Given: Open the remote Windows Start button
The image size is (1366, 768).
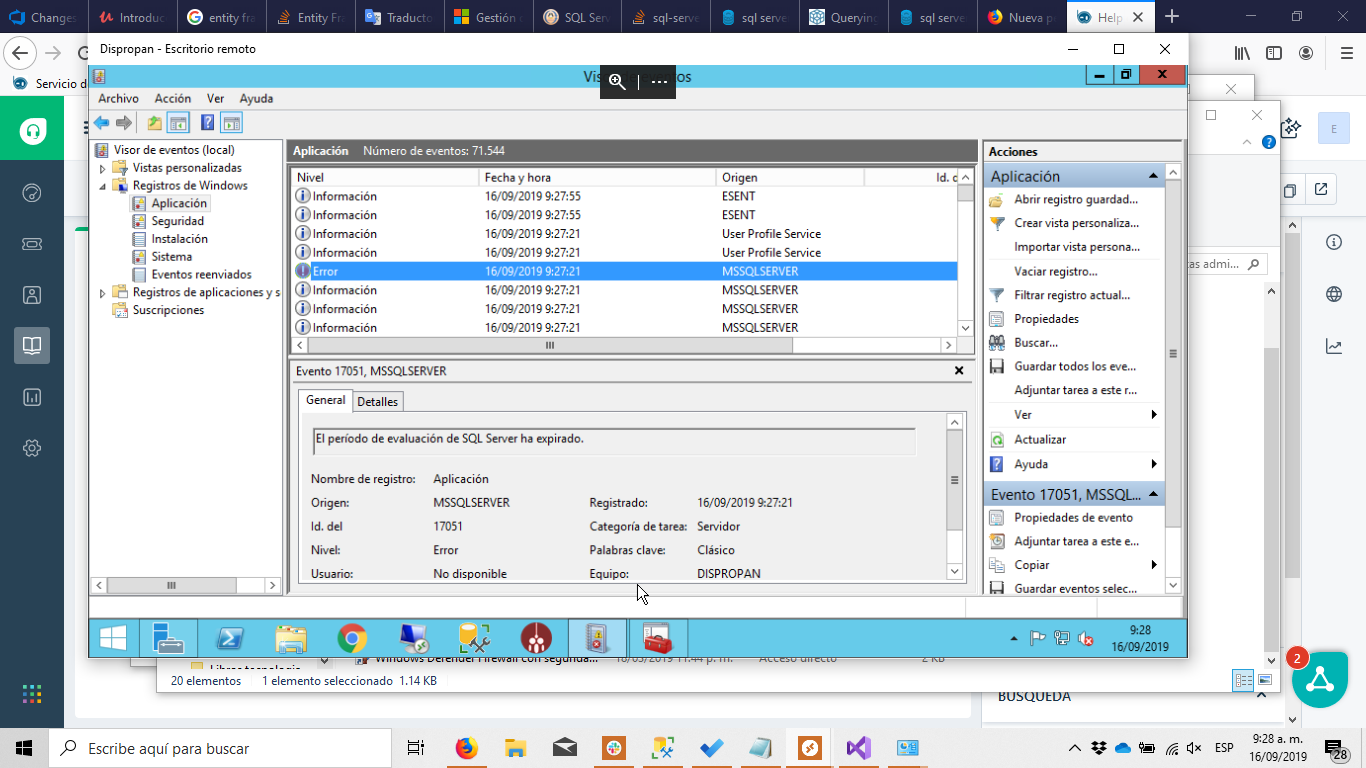Looking at the screenshot, I should pos(113,638).
